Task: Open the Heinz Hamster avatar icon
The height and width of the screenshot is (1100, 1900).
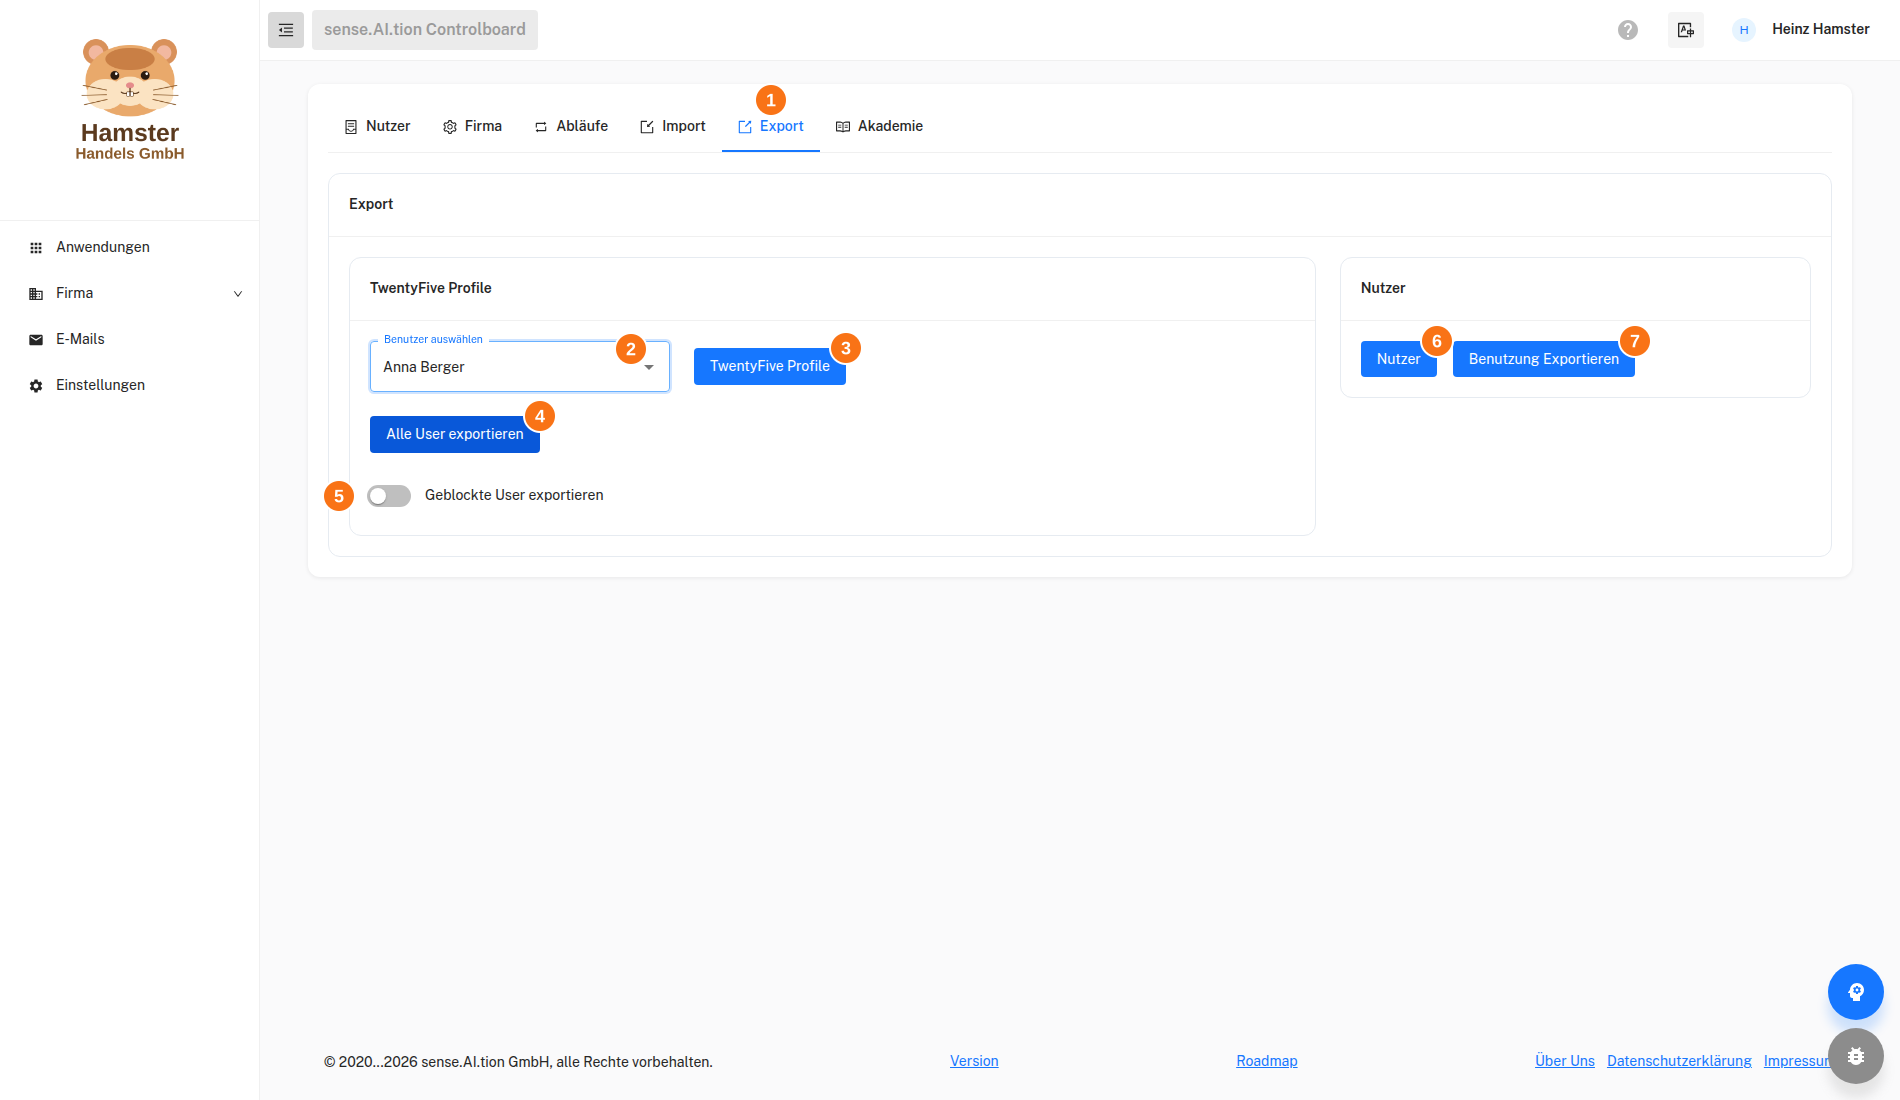Action: pyautogui.click(x=1744, y=30)
